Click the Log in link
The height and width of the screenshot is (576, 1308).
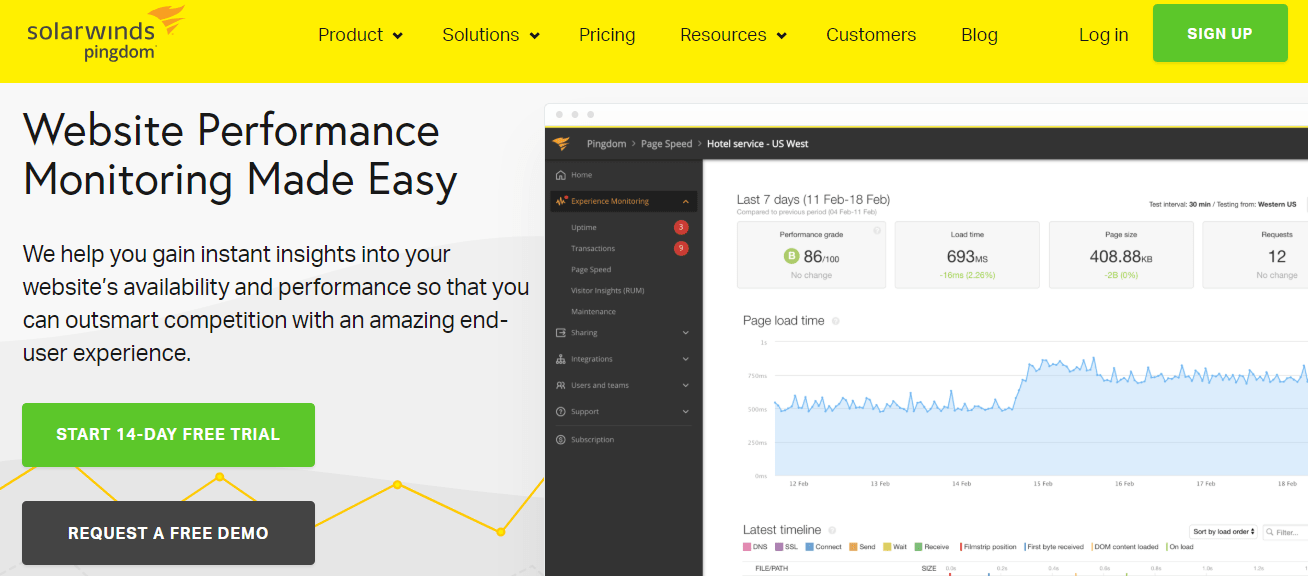1104,35
